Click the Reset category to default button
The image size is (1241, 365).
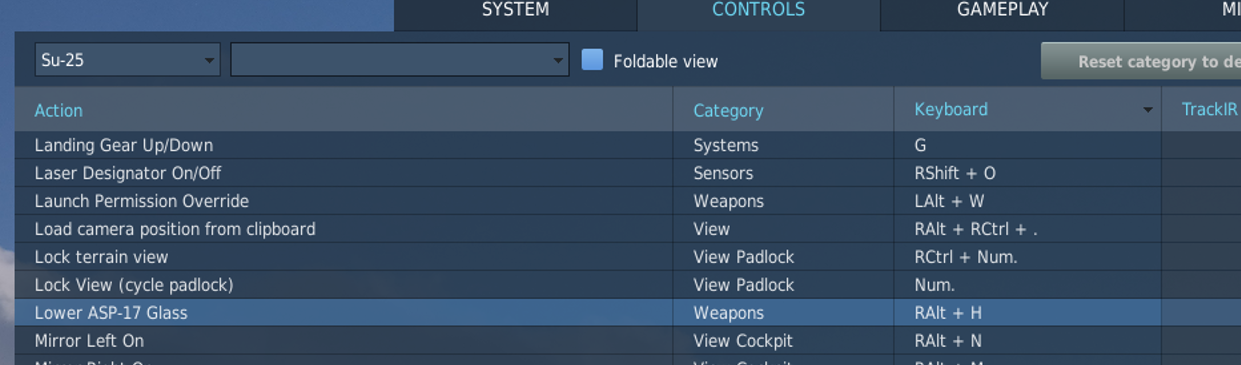coord(1141,61)
